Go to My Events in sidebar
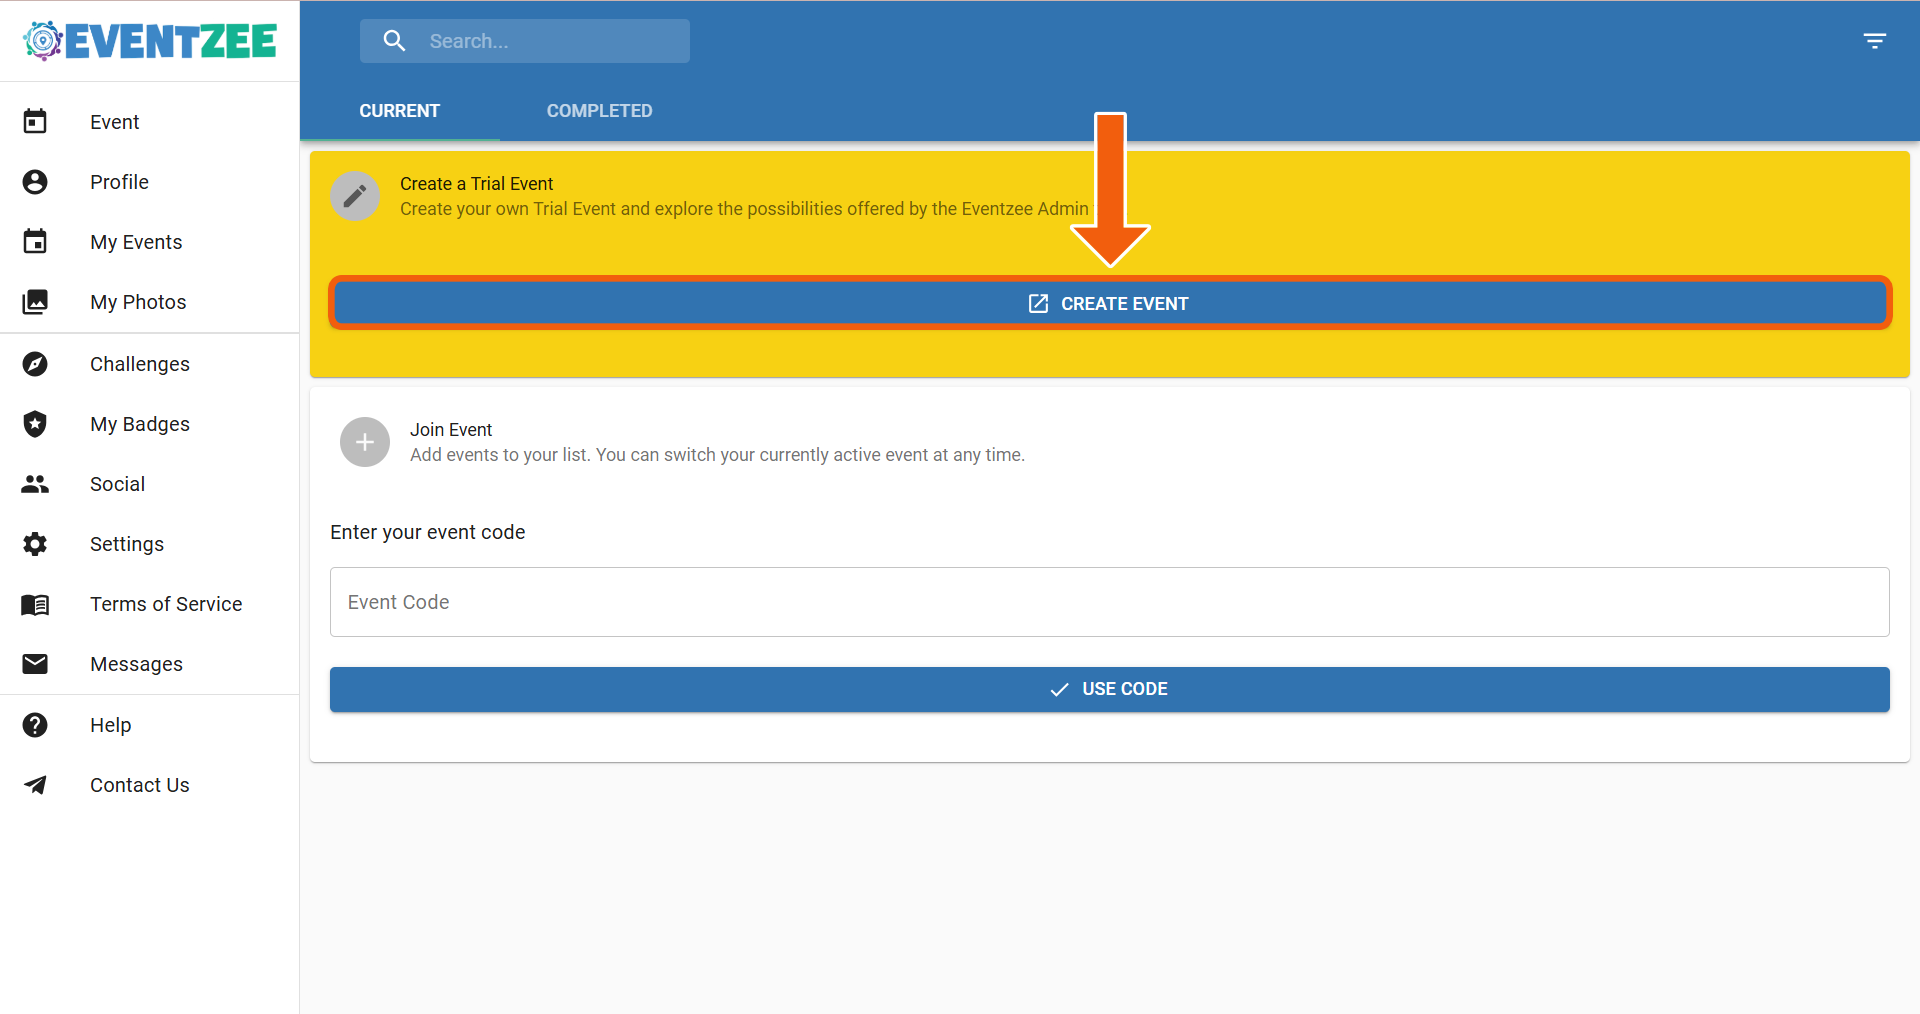1920x1014 pixels. tap(150, 241)
